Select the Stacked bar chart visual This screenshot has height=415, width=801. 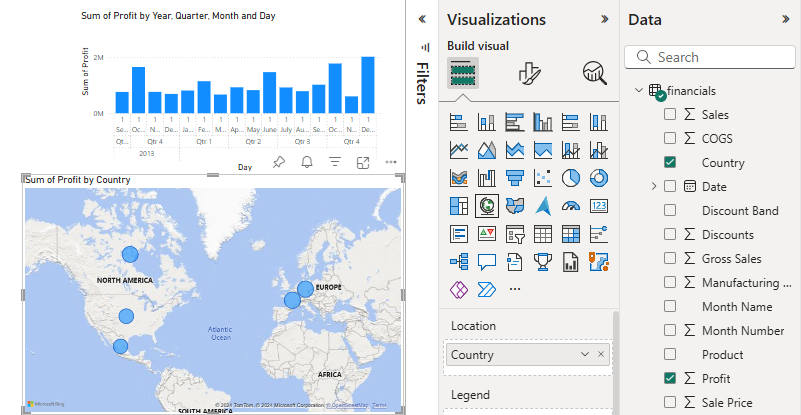click(459, 123)
